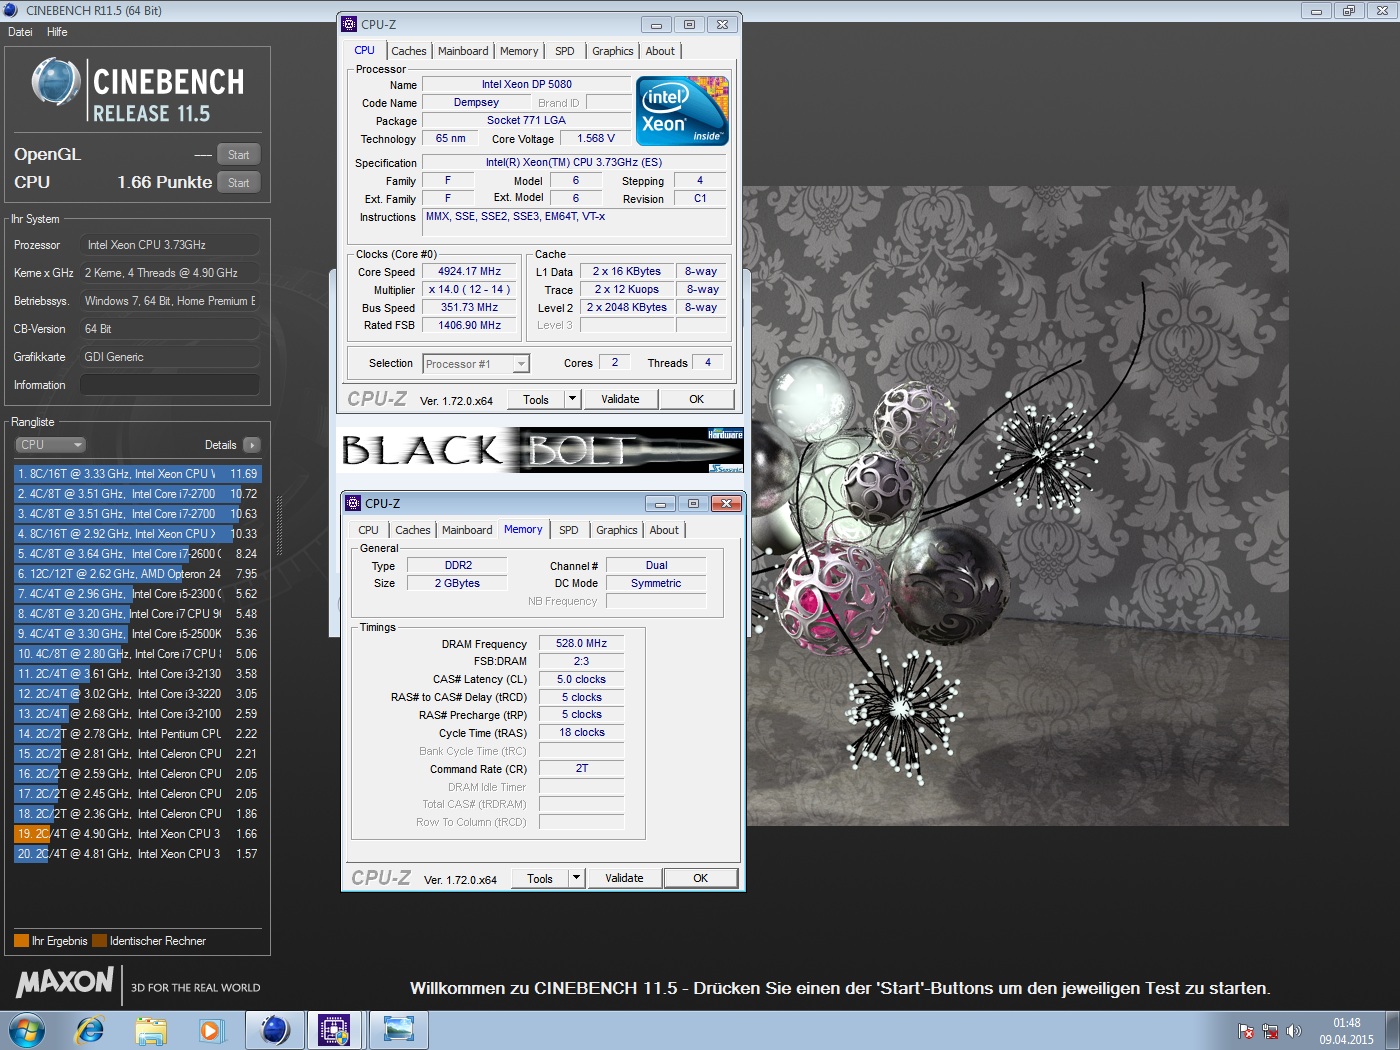
Task: Click the Black Bolt banner image
Action: (540, 450)
